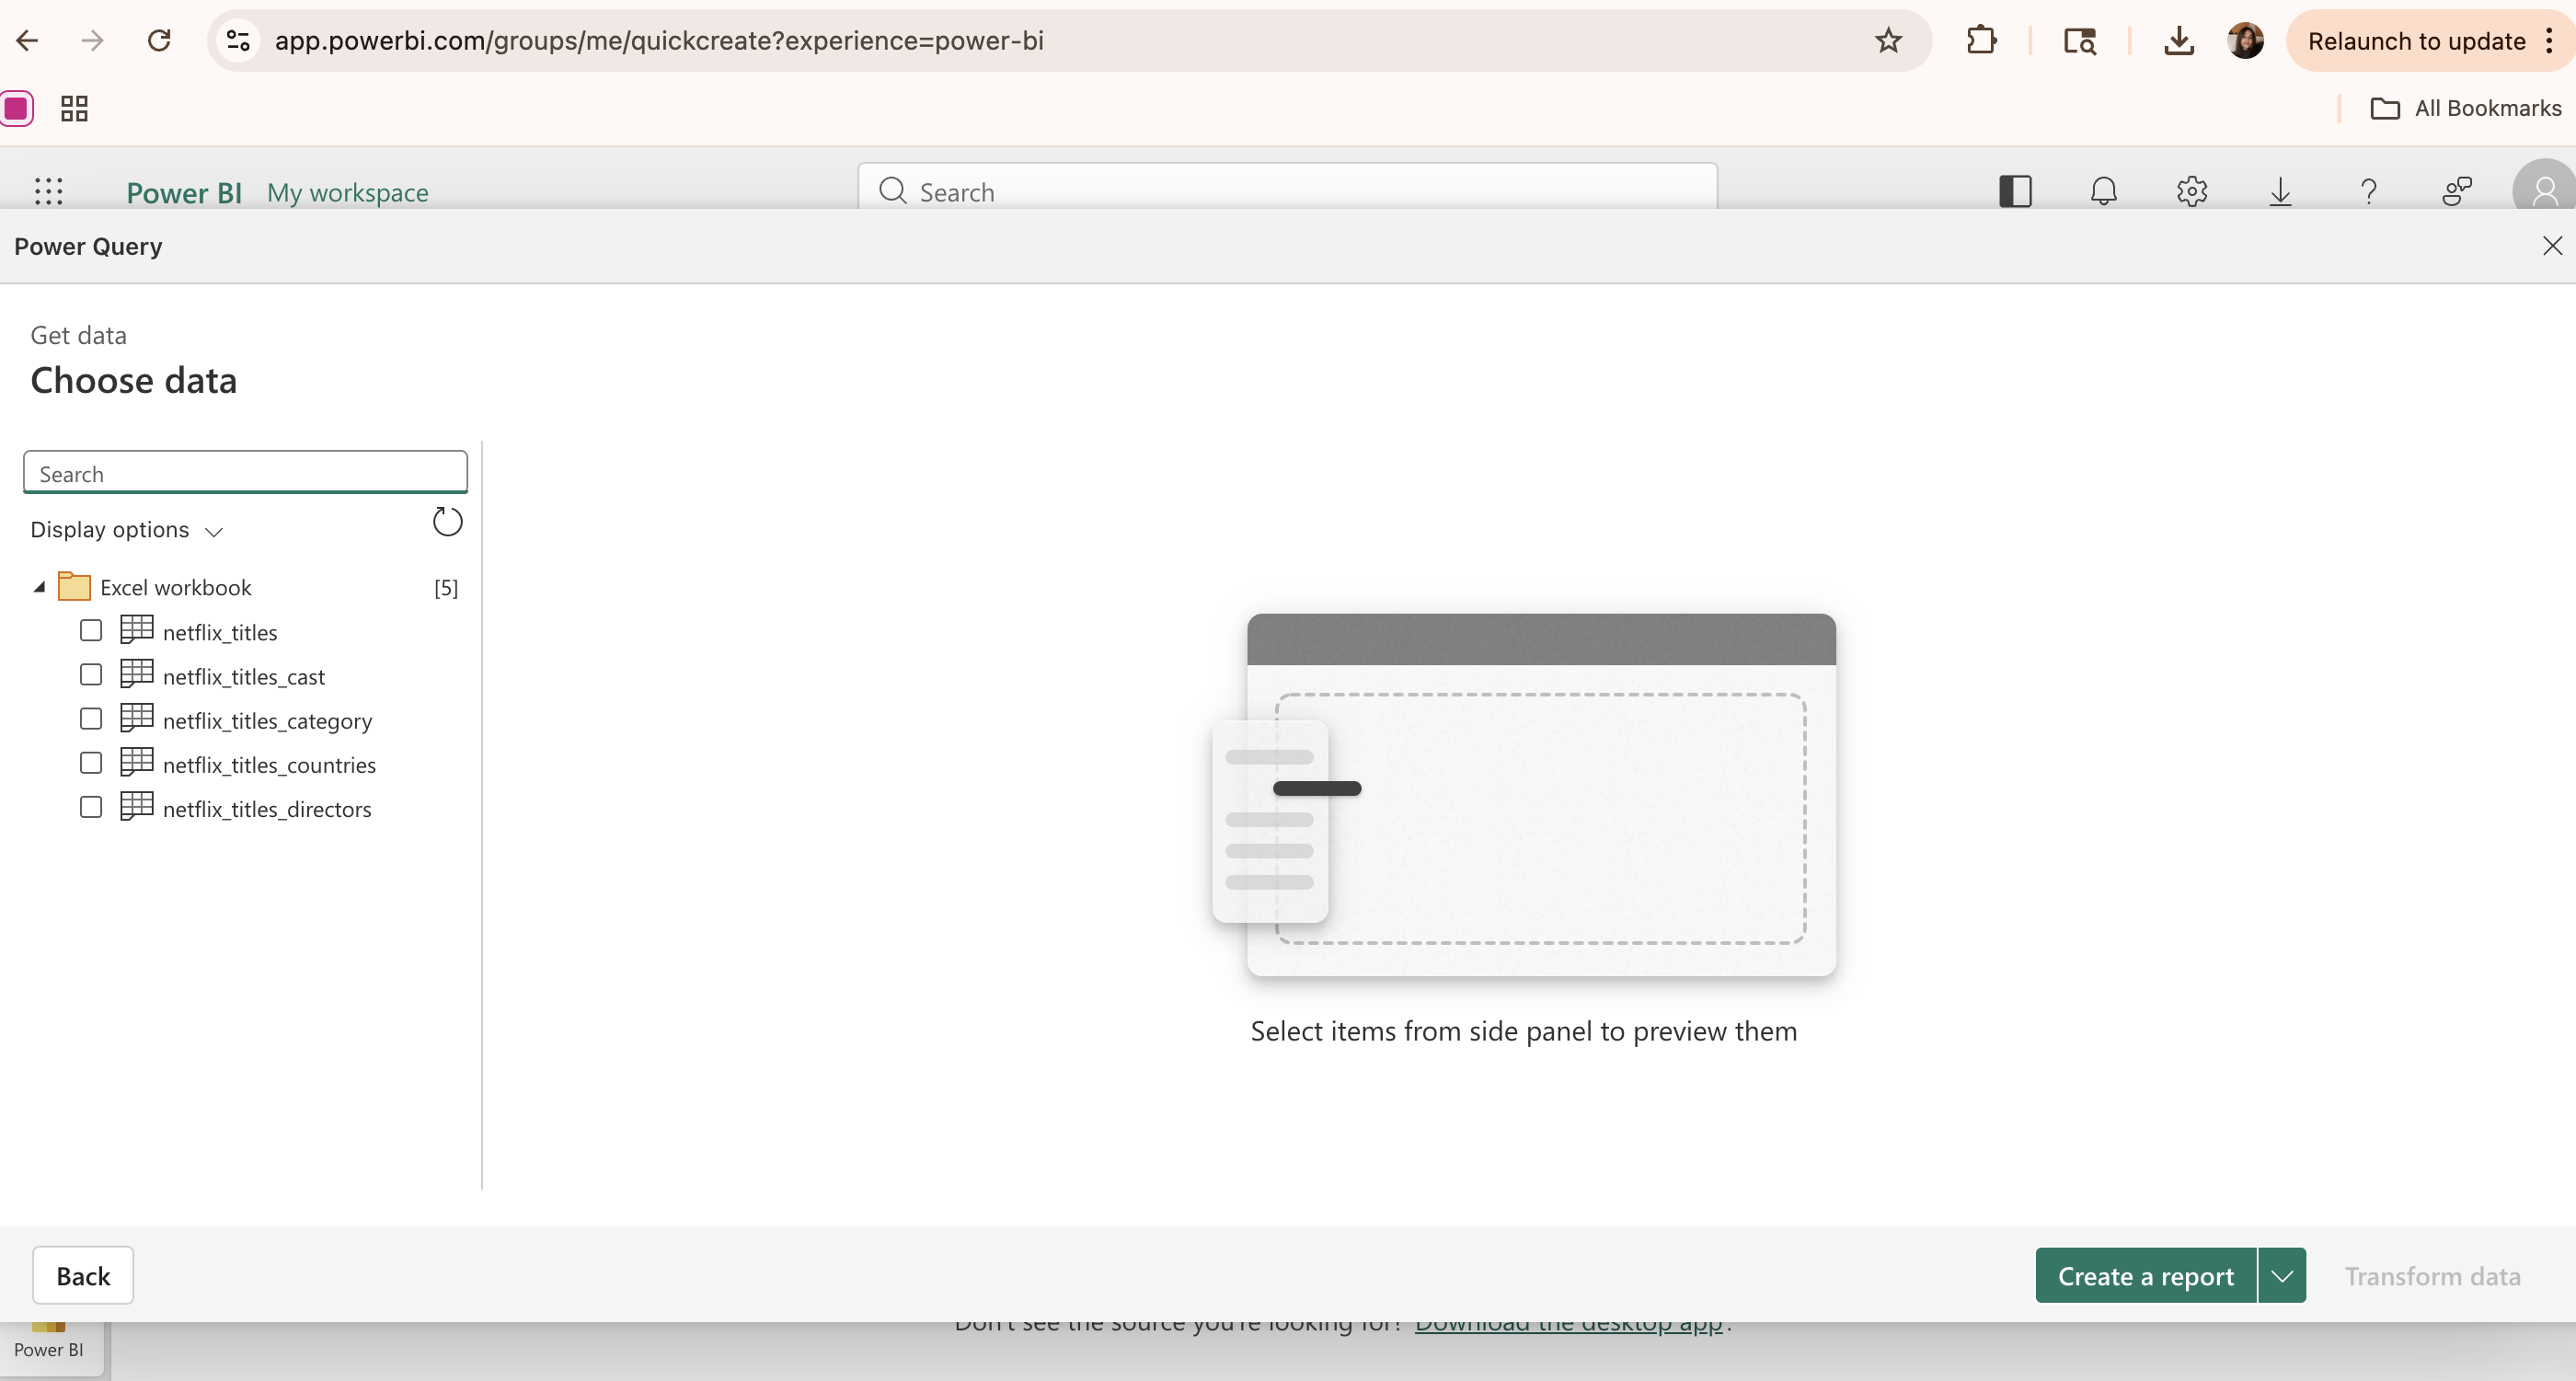The height and width of the screenshot is (1381, 2576).
Task: Bookmark the page with the star icon
Action: click(x=1888, y=41)
